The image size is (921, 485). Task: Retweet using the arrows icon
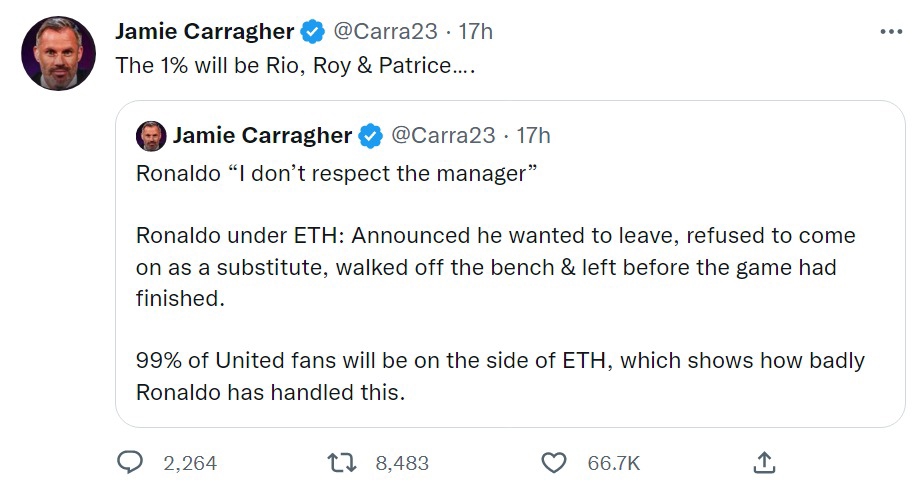tap(343, 462)
